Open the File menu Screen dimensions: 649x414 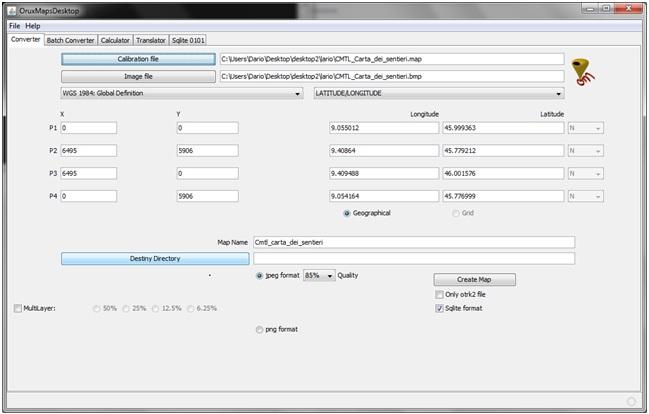pos(14,26)
